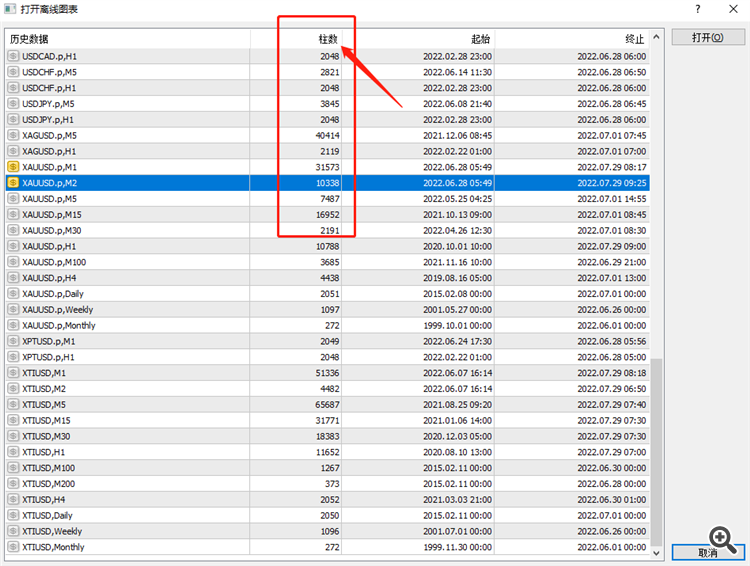Click start date 2019.08.16 05:00

click(x=457, y=278)
